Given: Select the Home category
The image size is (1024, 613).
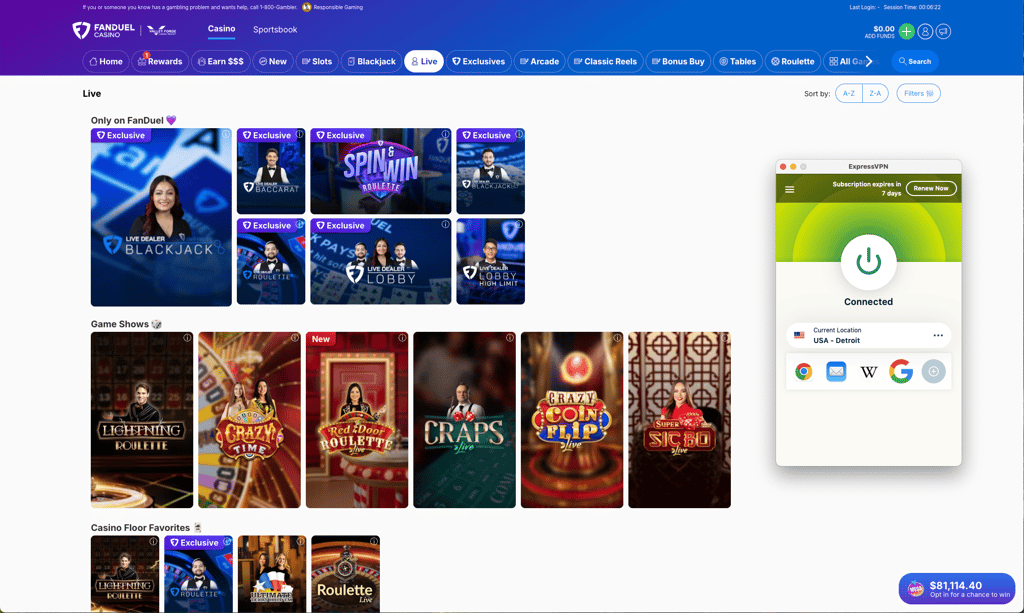Looking at the screenshot, I should pos(106,61).
